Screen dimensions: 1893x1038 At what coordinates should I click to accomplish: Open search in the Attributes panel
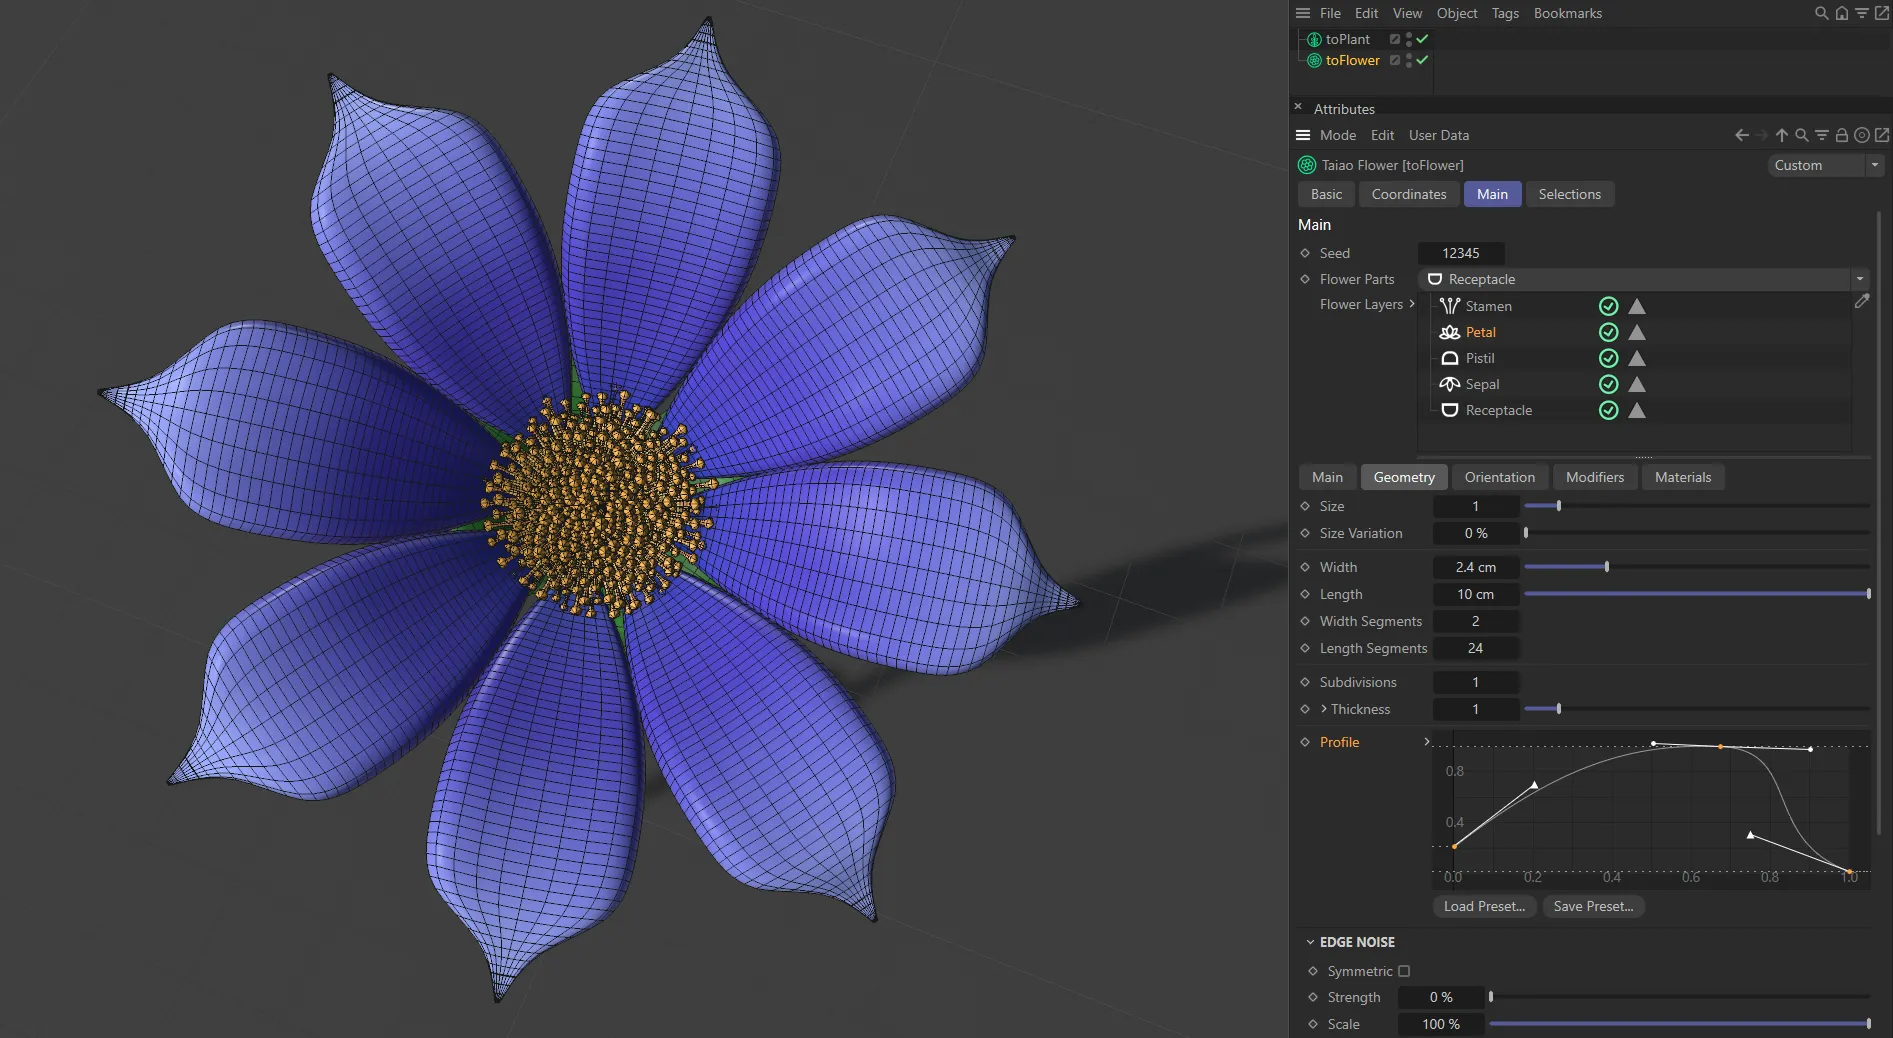coord(1801,135)
